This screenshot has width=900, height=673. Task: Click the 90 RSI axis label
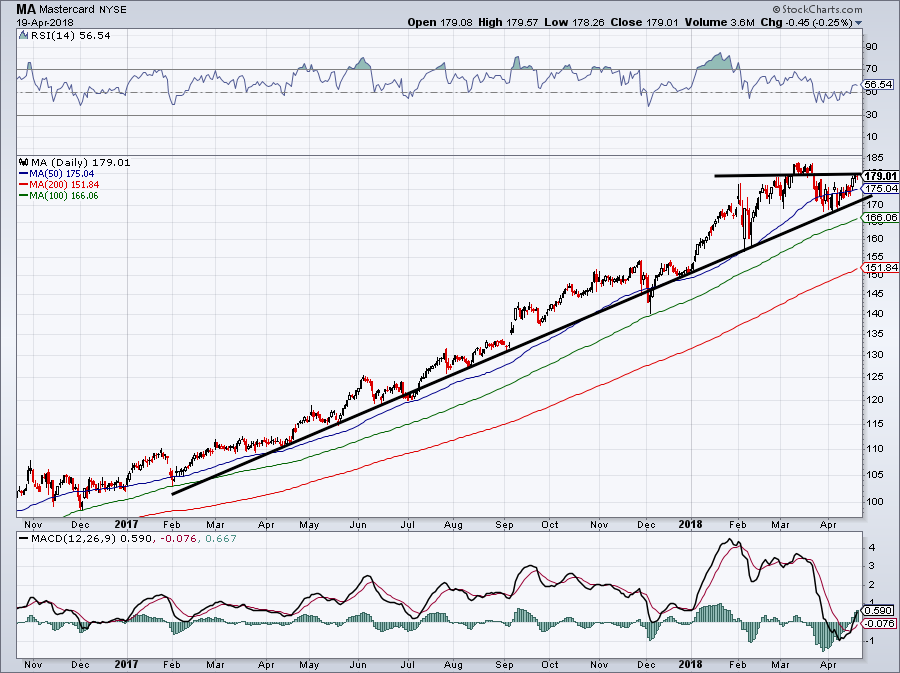point(871,47)
